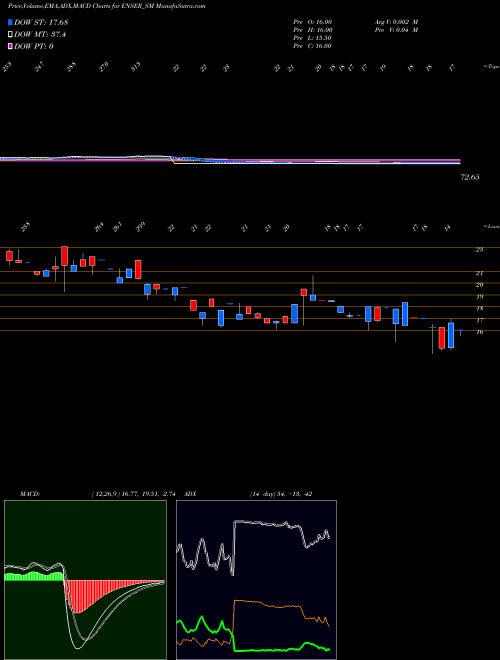The image size is (500, 660).
Task: Click the 20 price axis label
Action: click(479, 285)
